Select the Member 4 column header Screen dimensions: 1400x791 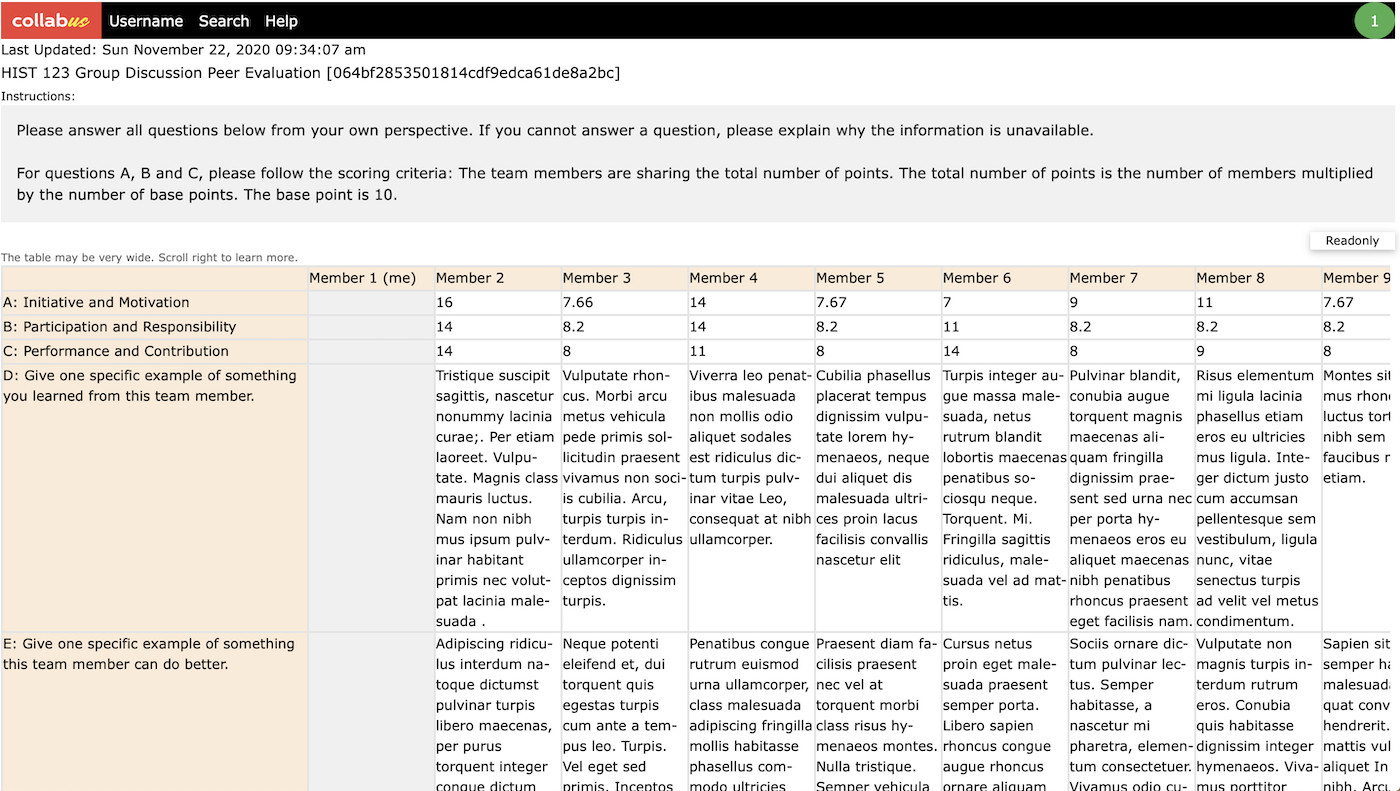pyautogui.click(x=751, y=278)
